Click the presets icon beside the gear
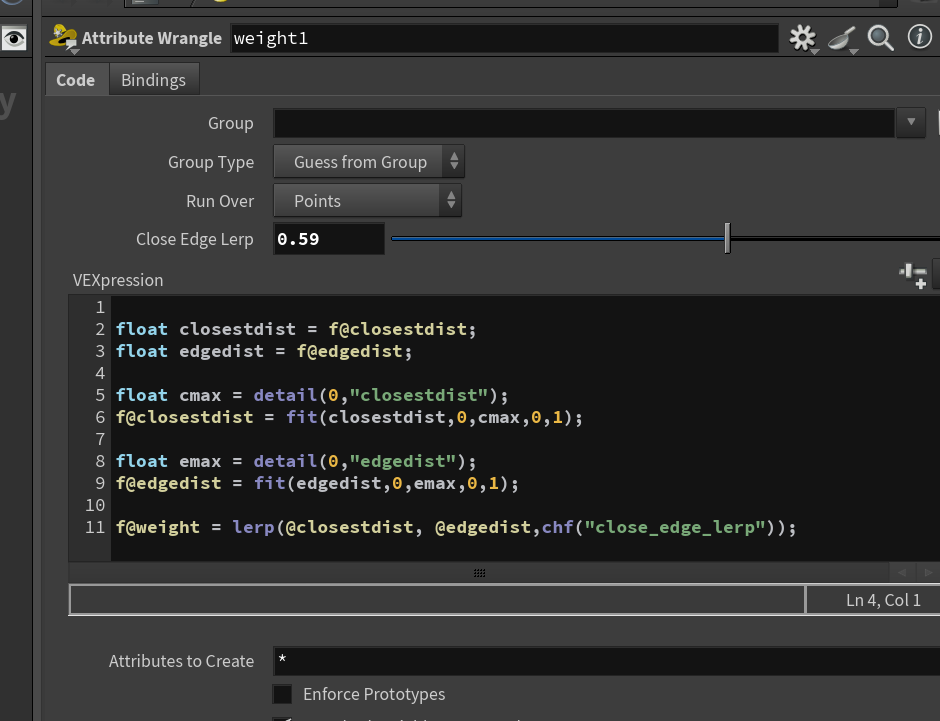940x721 pixels. click(x=842, y=39)
